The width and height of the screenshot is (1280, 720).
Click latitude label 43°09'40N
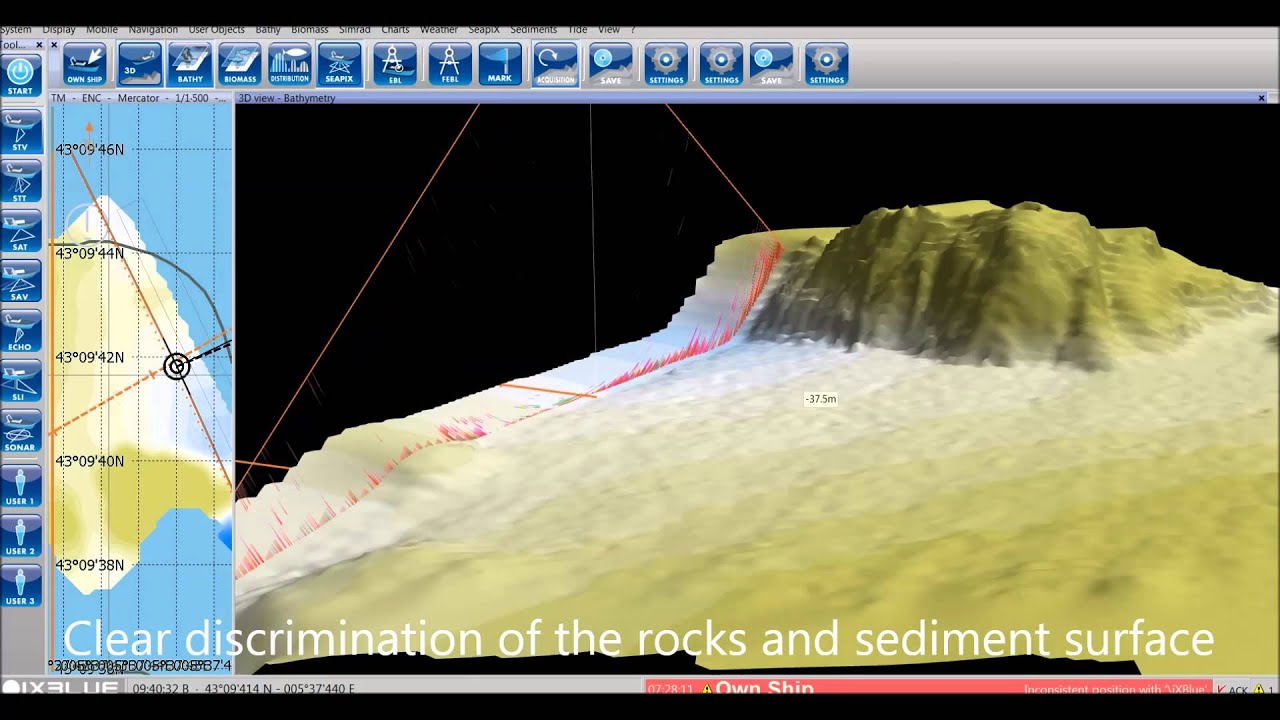coord(90,461)
